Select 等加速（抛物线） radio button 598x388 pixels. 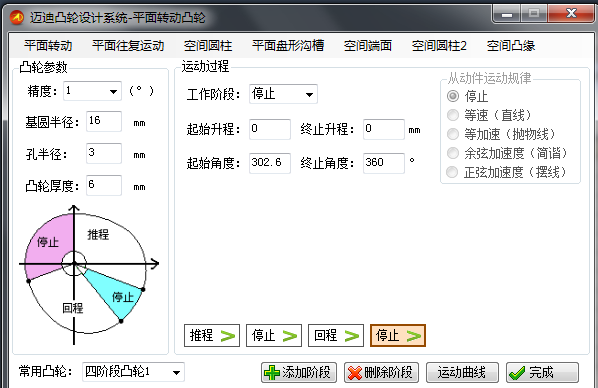[453, 134]
